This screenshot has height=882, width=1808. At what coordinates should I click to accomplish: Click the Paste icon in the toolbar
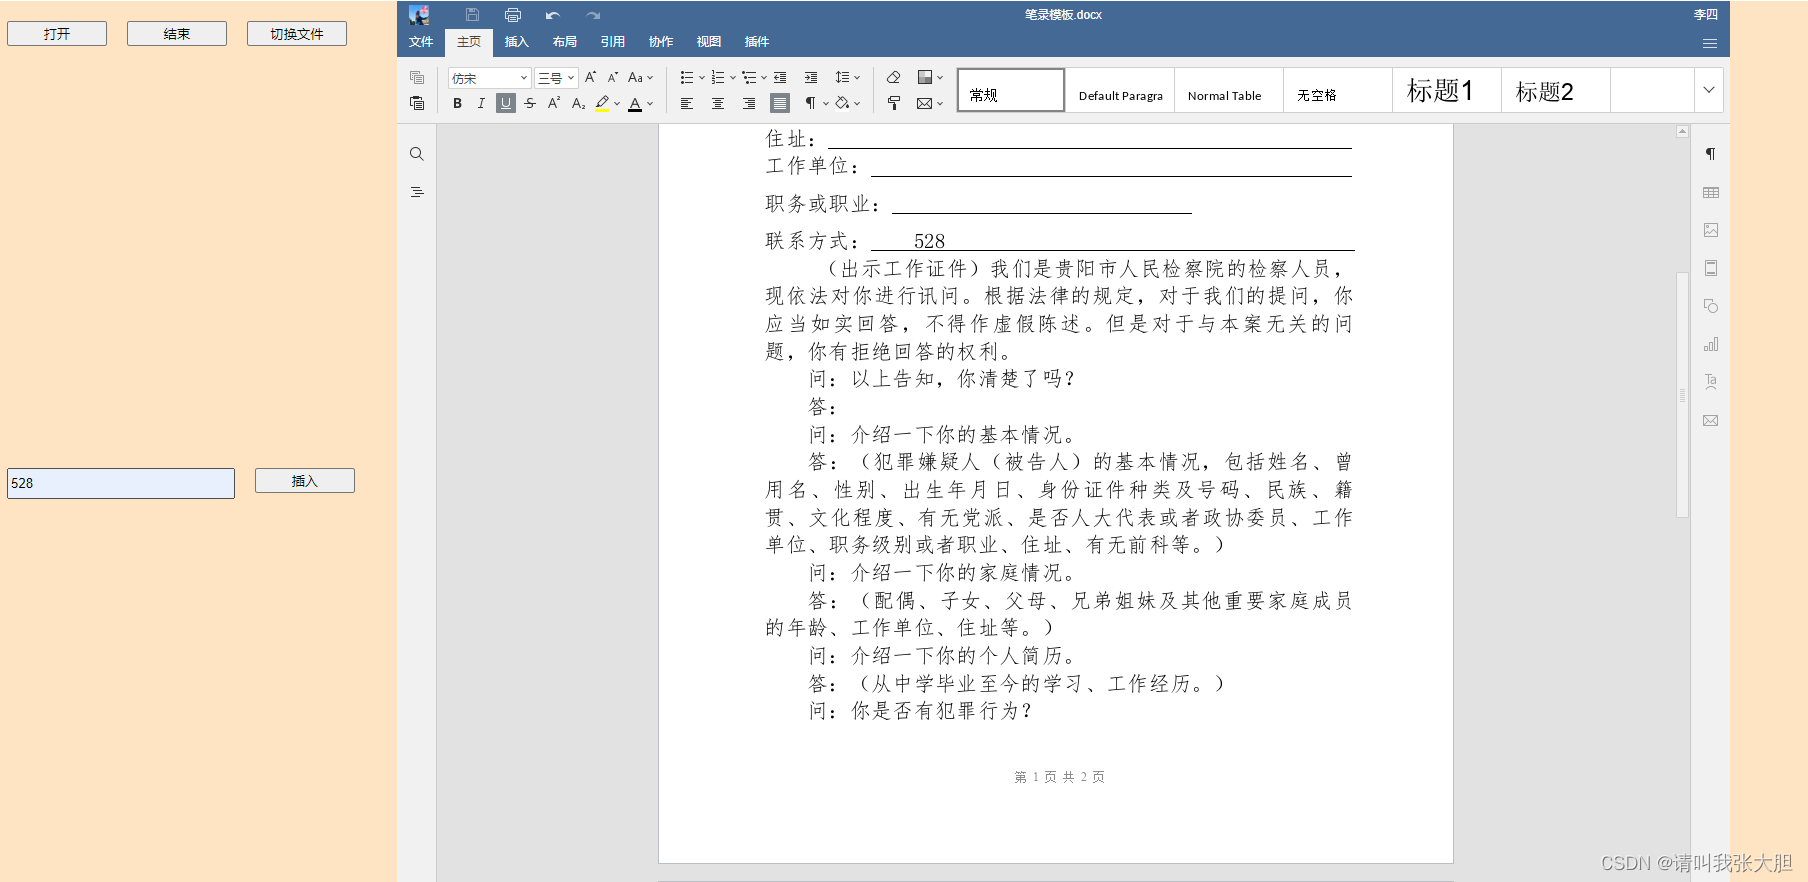pos(417,103)
